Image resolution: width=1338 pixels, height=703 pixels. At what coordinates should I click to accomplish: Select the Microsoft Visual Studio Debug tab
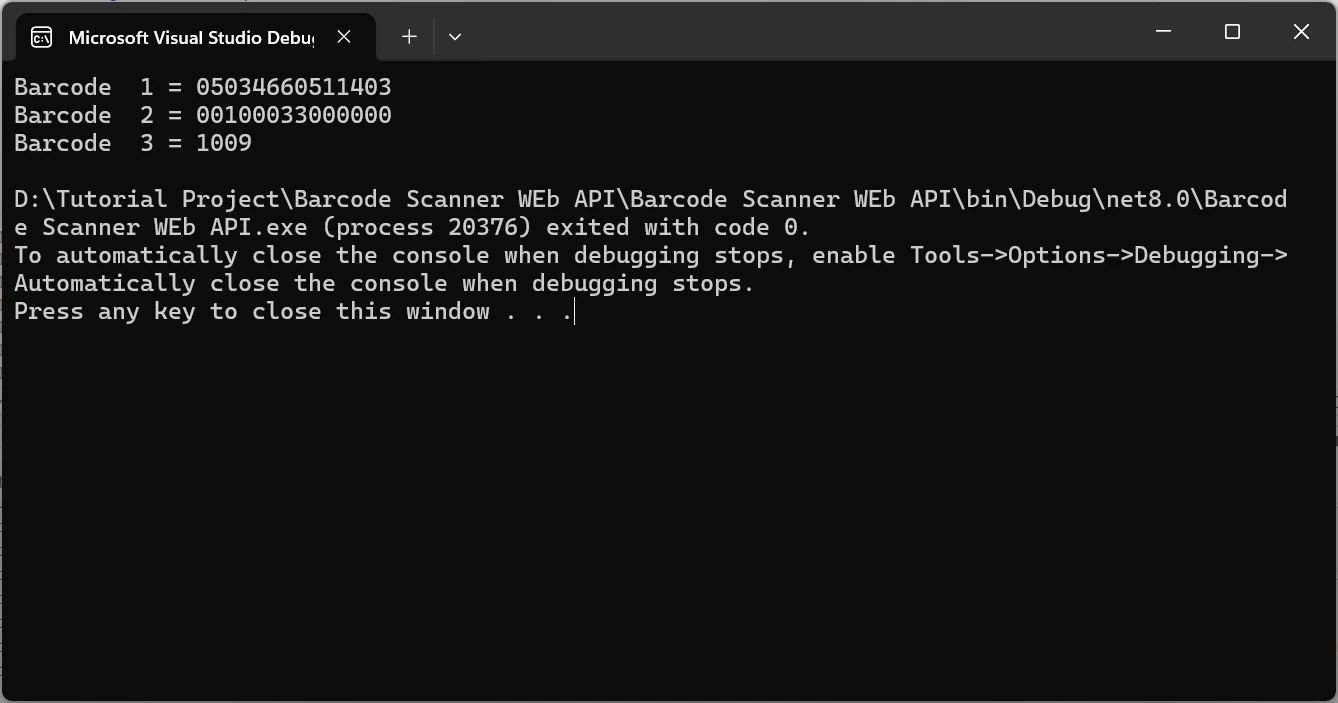coord(190,37)
